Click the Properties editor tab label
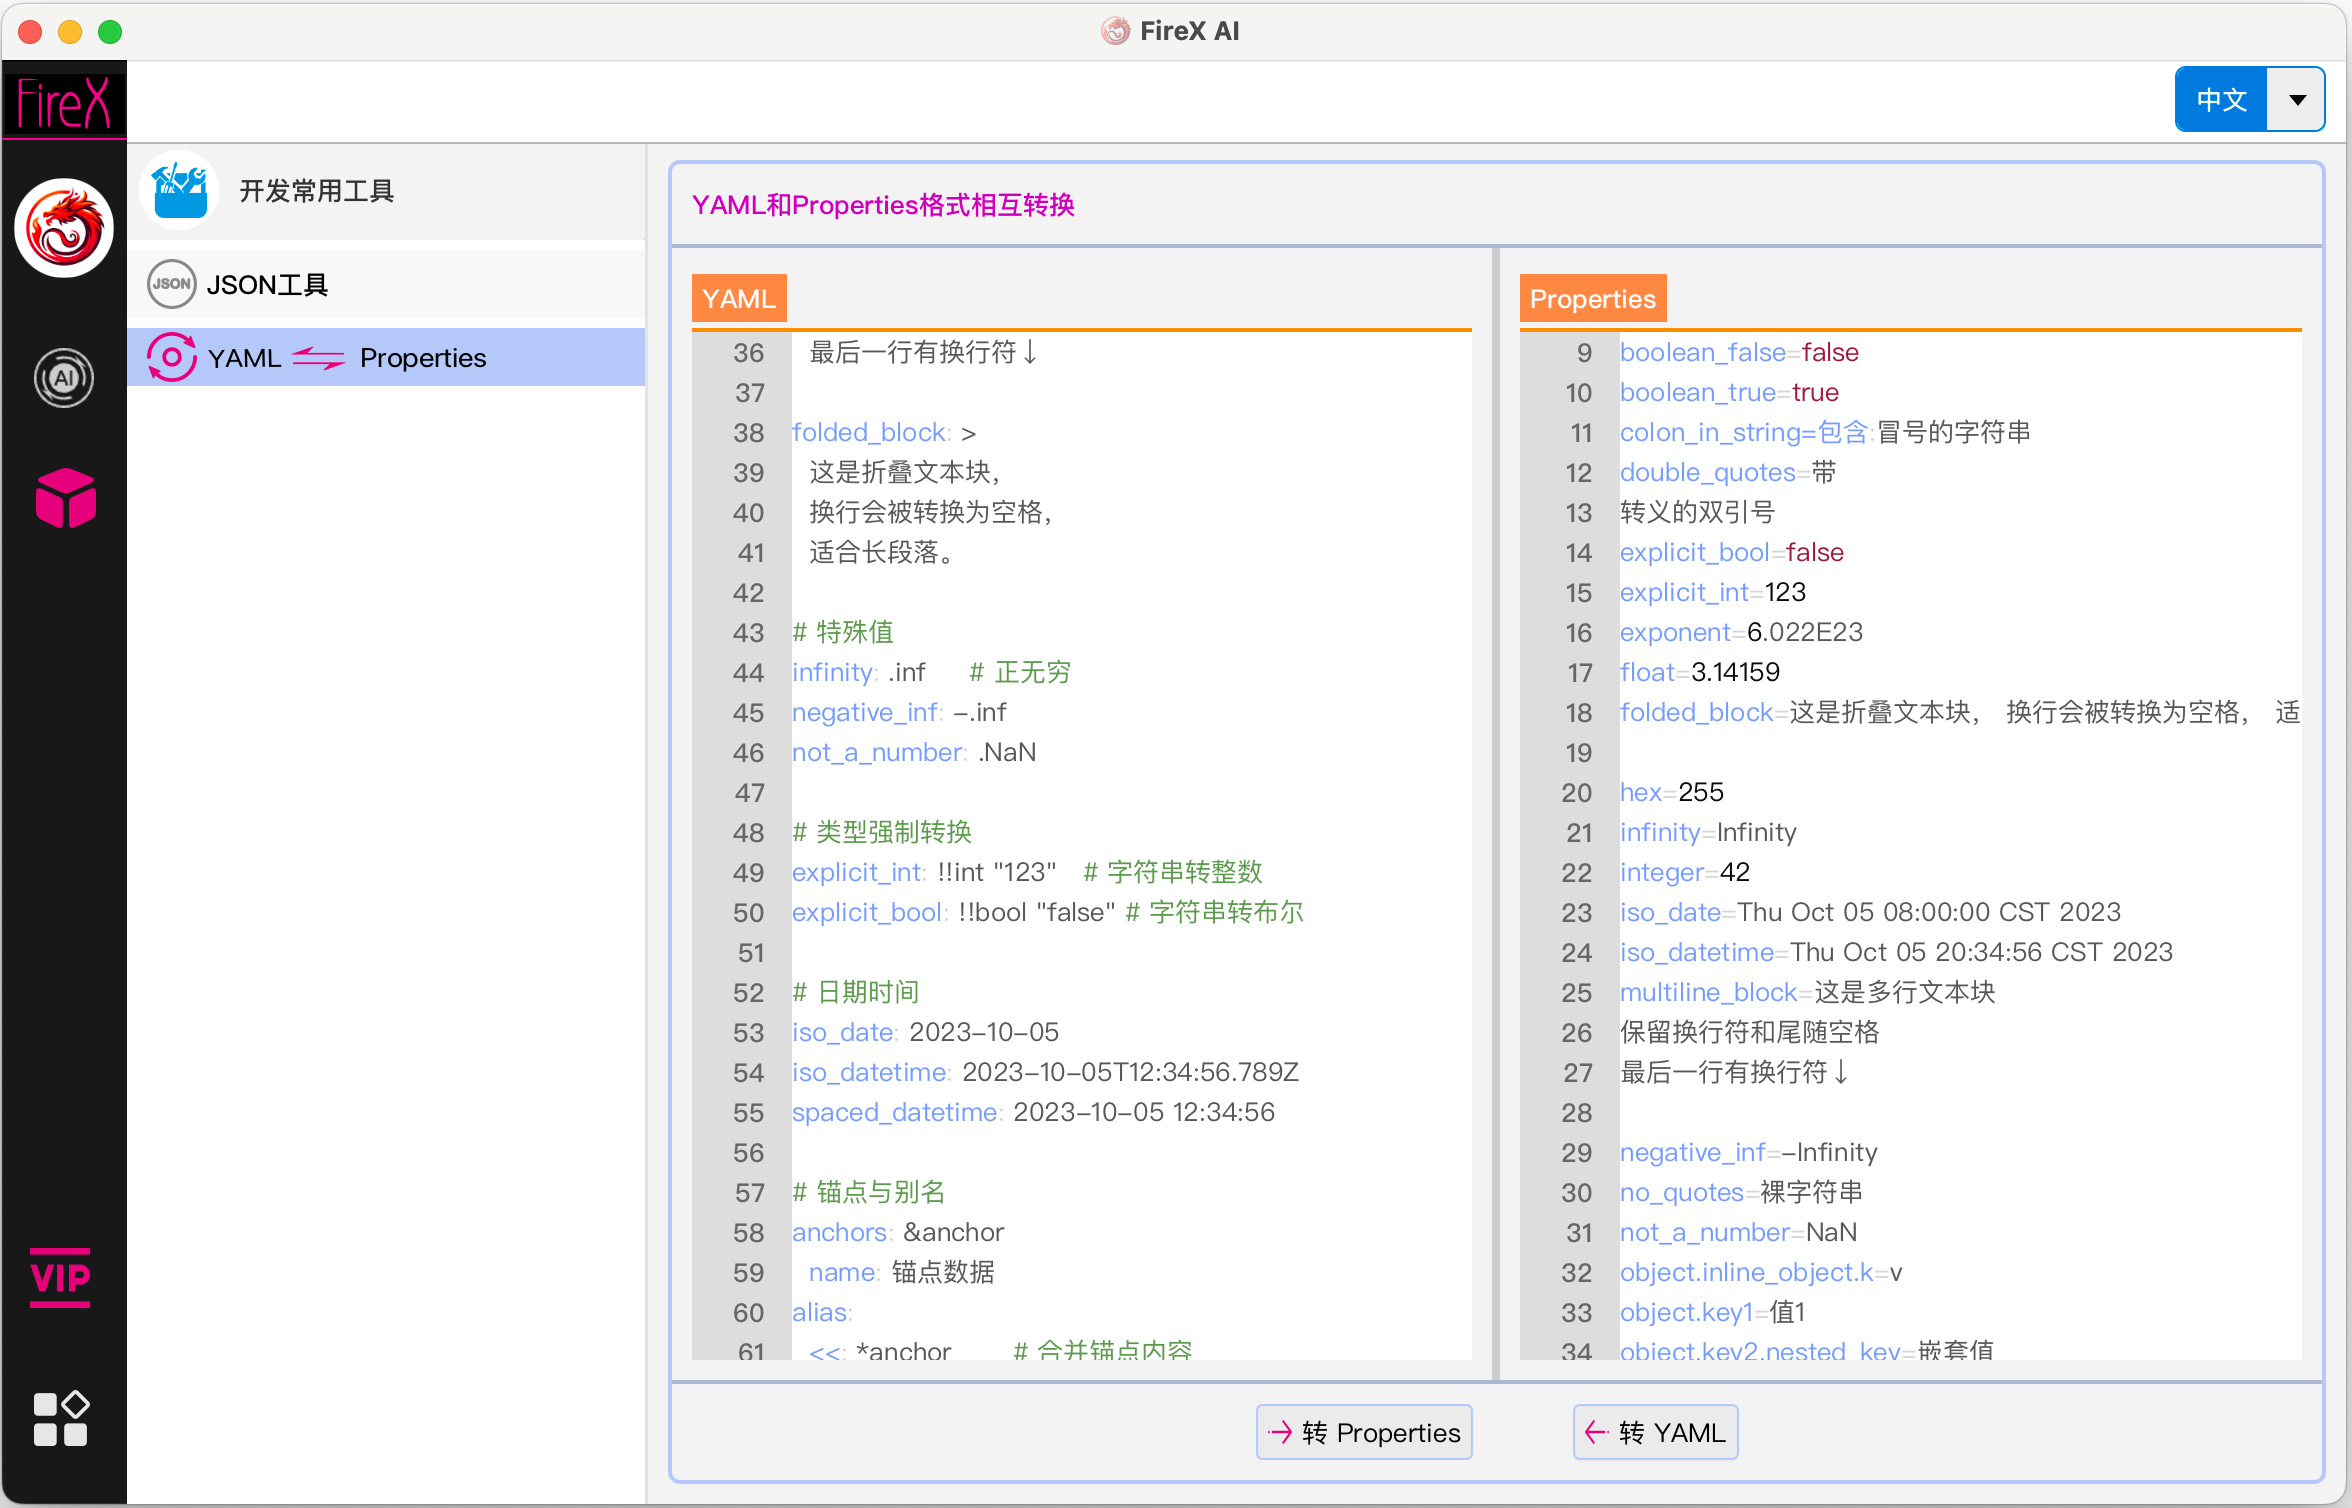 [x=1593, y=298]
